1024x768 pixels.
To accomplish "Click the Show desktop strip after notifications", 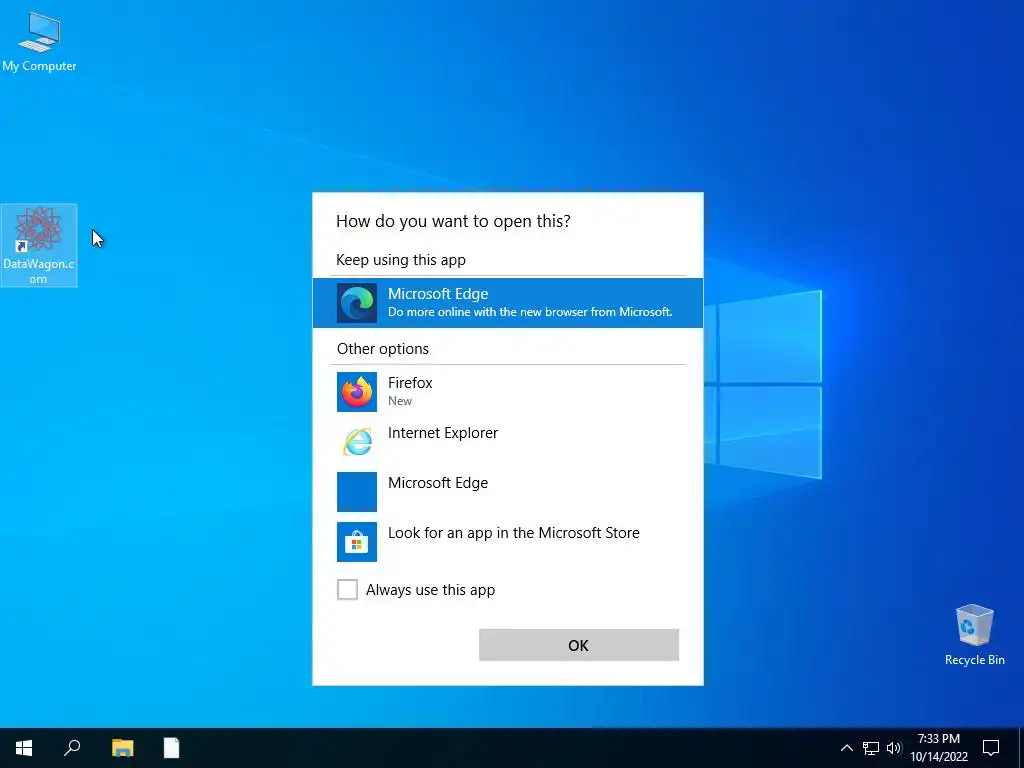I will [1021, 748].
